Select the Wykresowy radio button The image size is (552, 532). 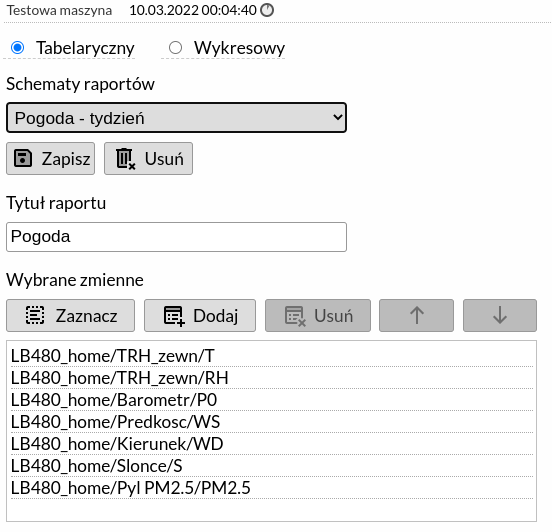point(175,48)
